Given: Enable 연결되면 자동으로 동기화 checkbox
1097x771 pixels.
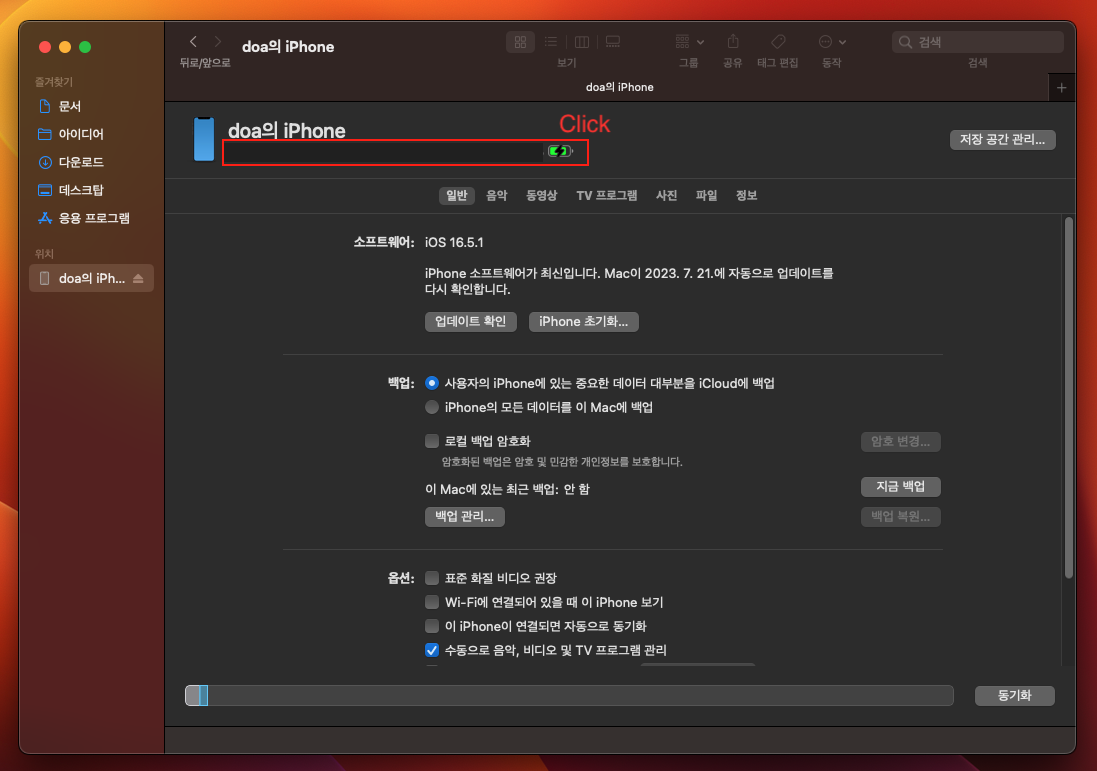Looking at the screenshot, I should [x=432, y=626].
